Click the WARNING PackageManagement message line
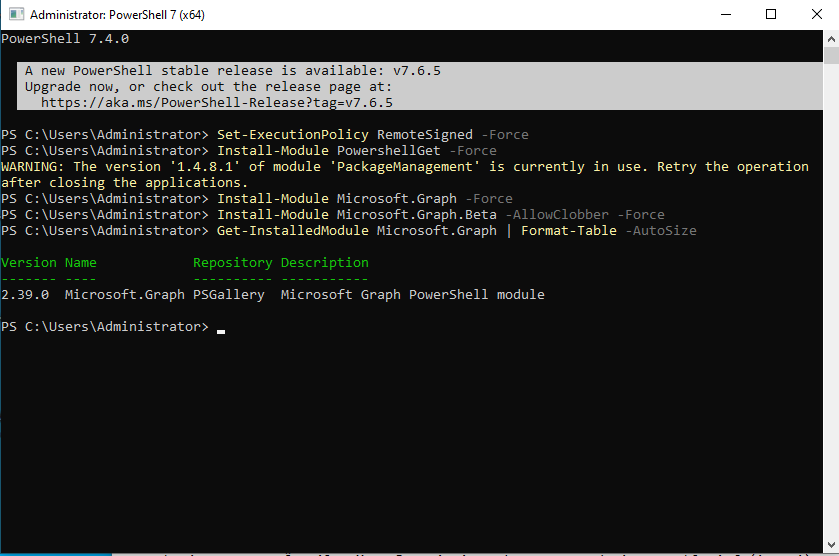Image resolution: width=839 pixels, height=556 pixels. 405,166
